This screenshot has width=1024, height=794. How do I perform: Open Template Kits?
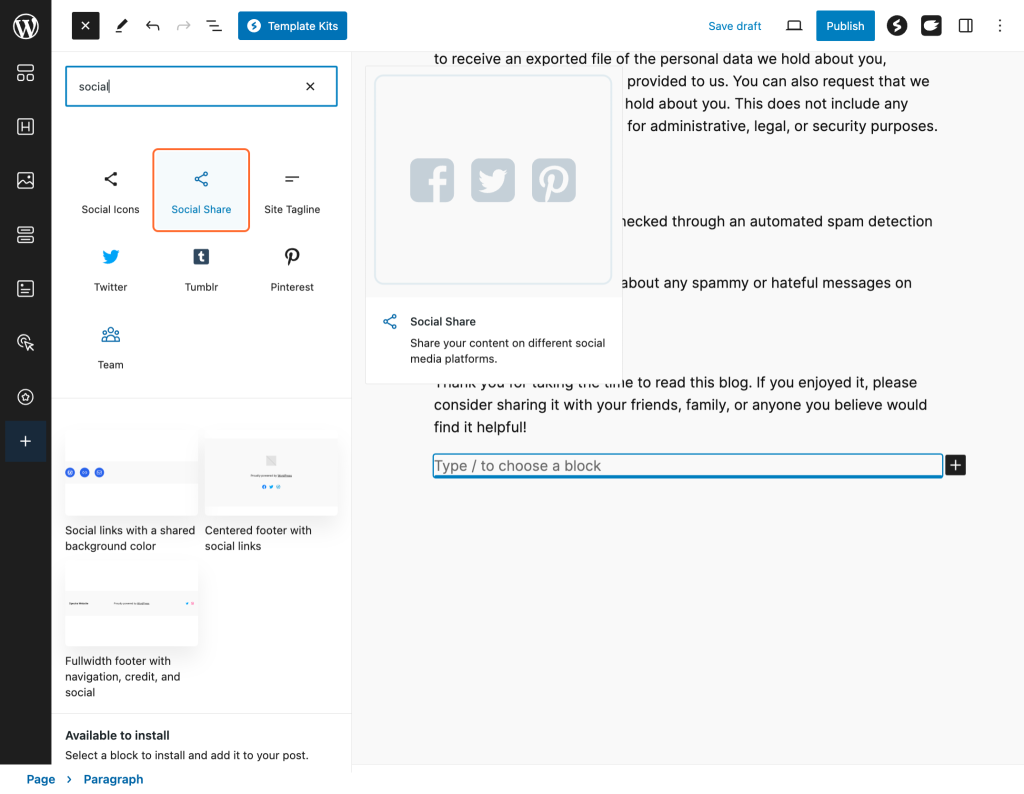pyautogui.click(x=292, y=25)
